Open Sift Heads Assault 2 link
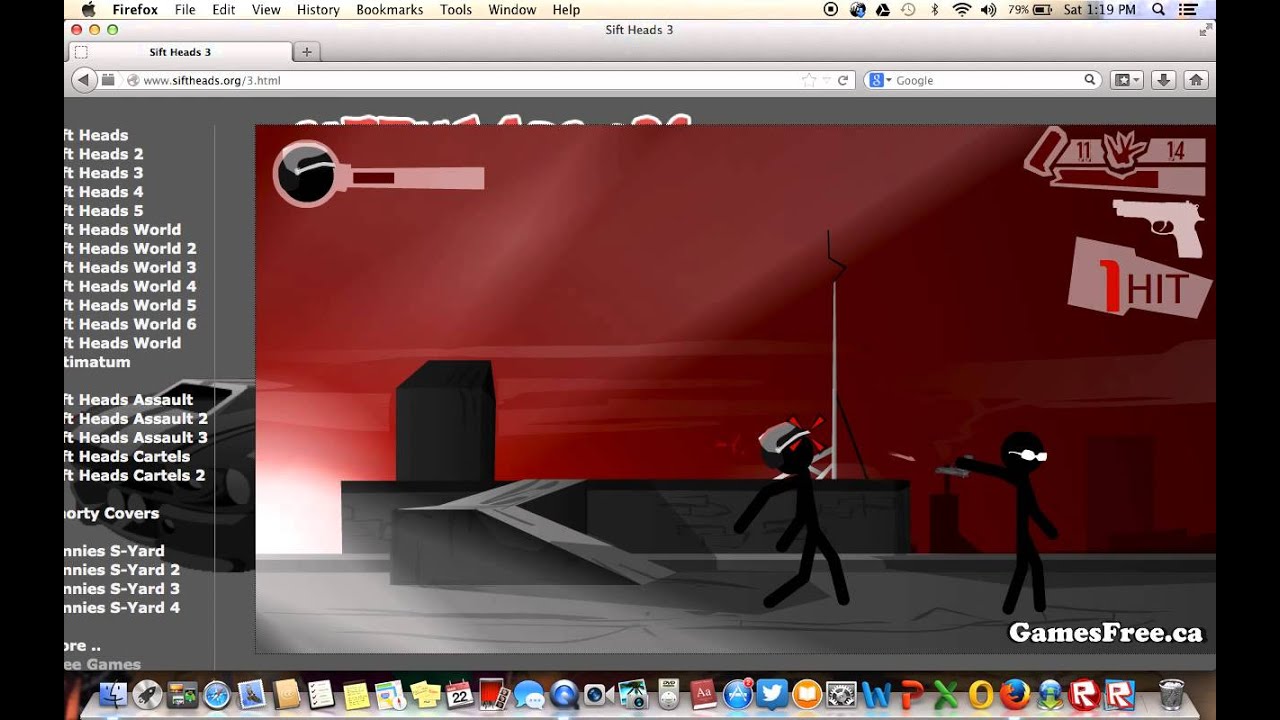 click(136, 419)
